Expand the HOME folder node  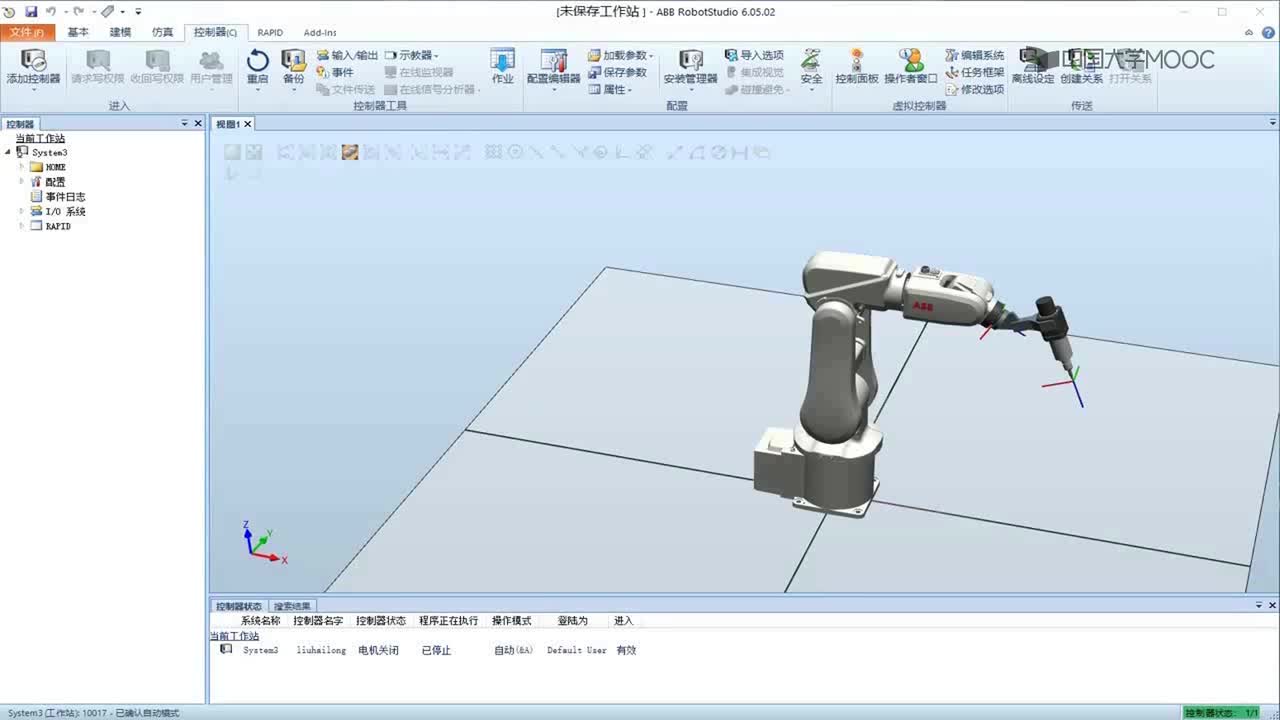tap(21, 167)
